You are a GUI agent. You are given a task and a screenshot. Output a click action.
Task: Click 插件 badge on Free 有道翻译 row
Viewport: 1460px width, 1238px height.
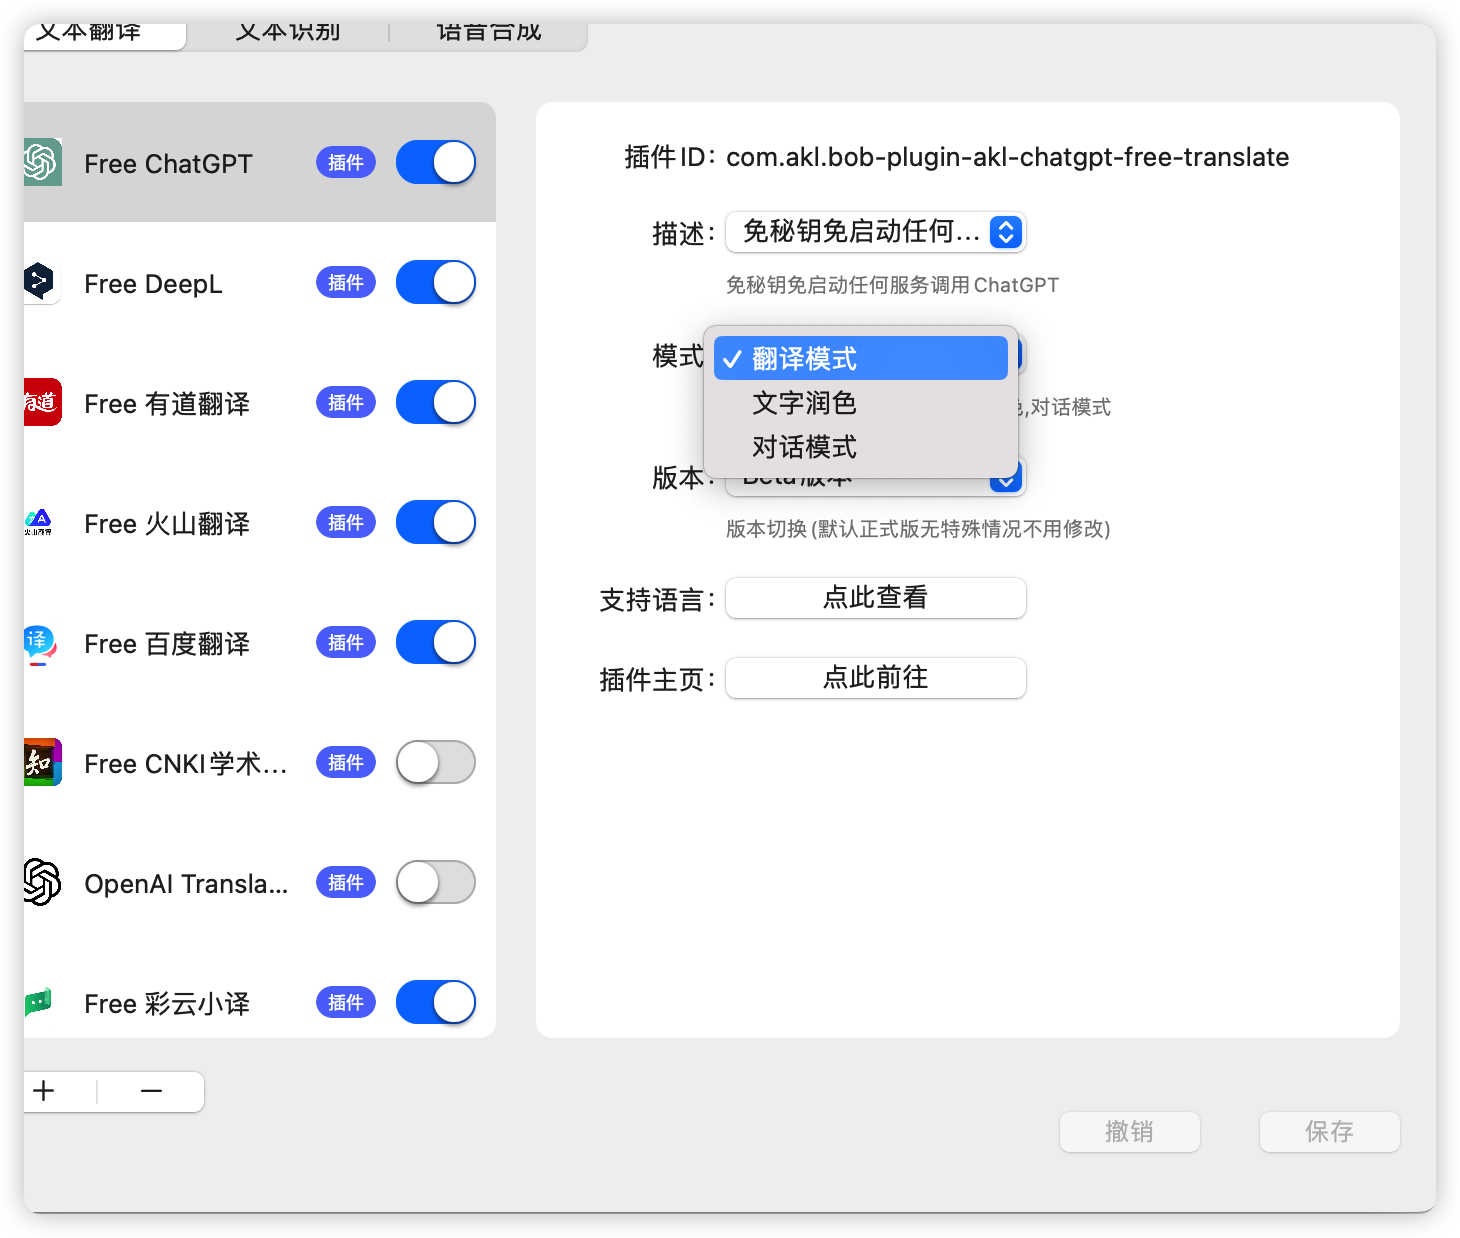346,402
